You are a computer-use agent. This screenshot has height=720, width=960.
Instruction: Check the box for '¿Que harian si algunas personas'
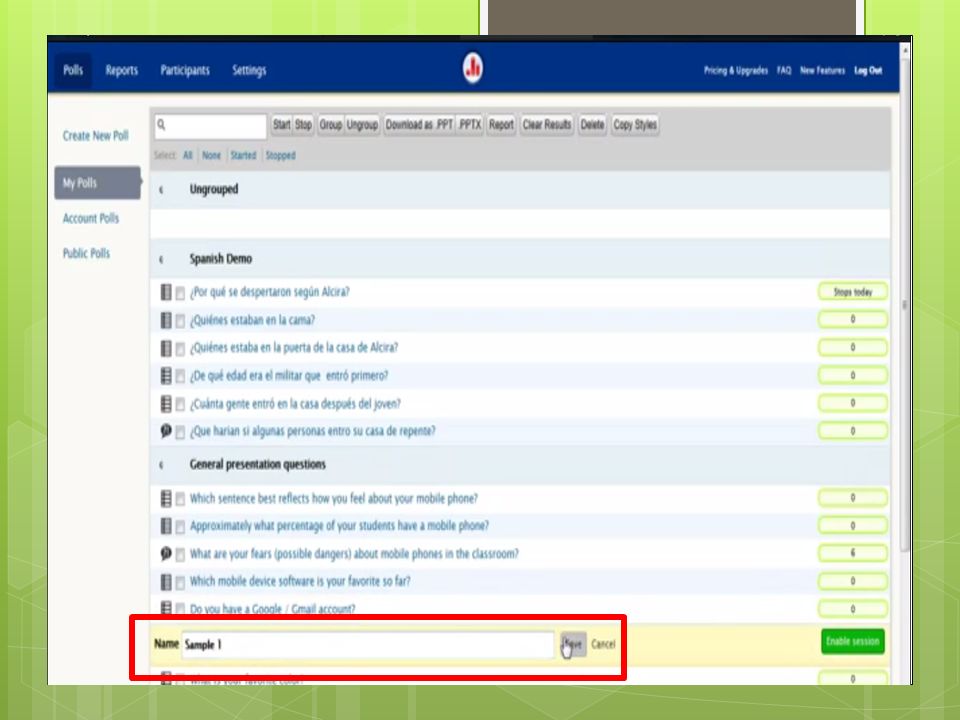pyautogui.click(x=180, y=432)
